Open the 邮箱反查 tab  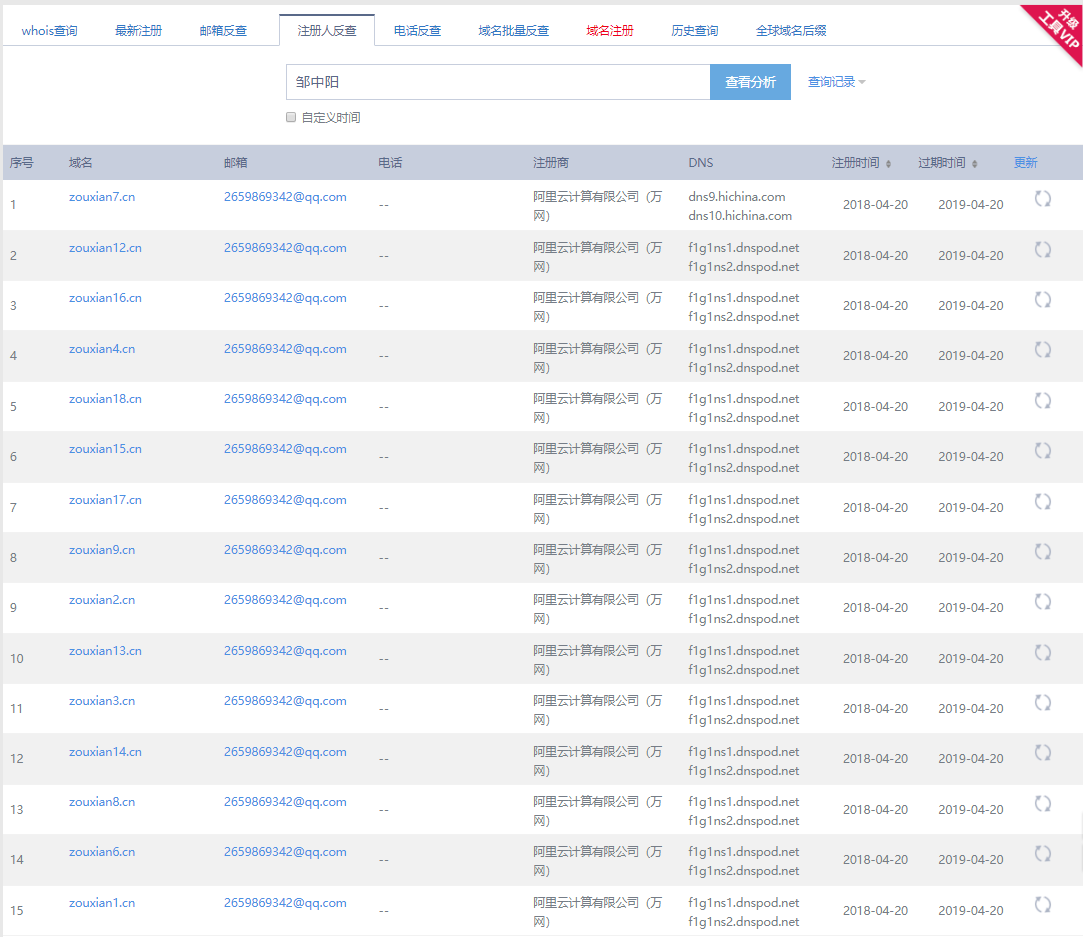click(x=223, y=31)
